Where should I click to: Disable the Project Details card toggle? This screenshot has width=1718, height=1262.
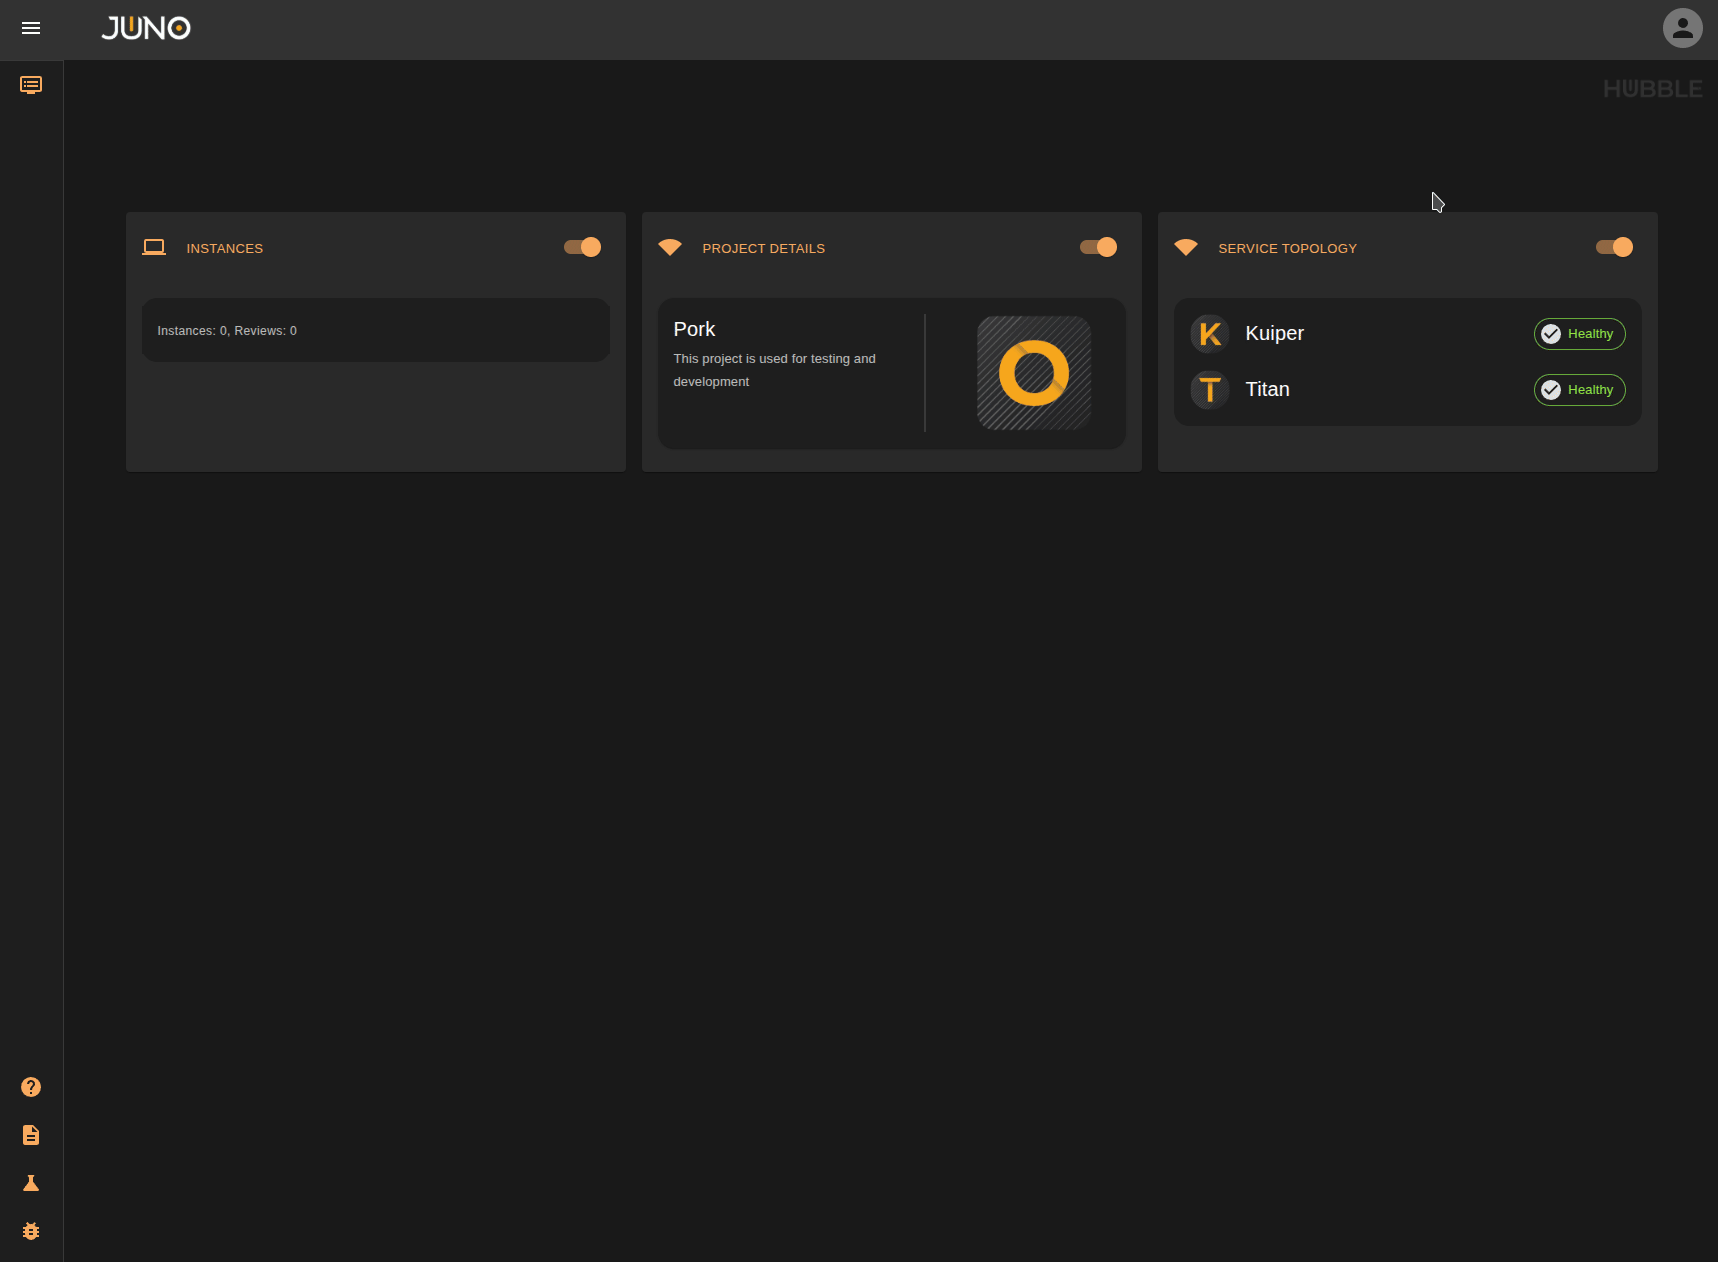point(1098,247)
